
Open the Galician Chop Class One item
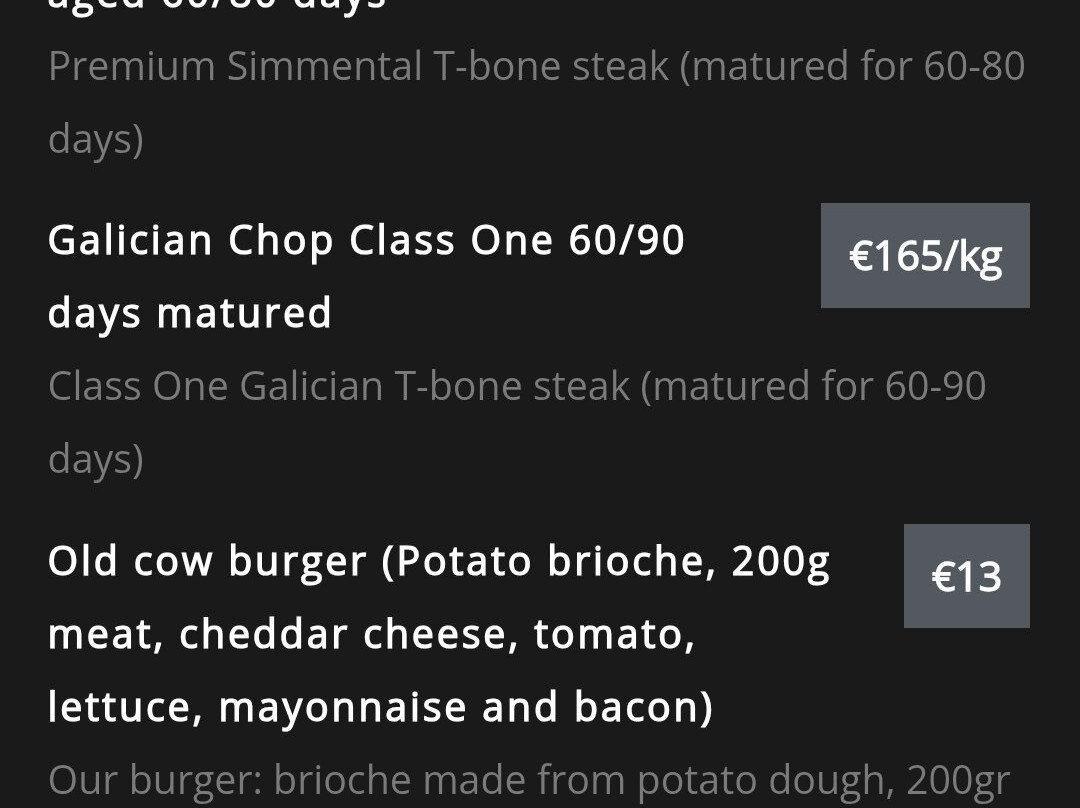coord(366,241)
